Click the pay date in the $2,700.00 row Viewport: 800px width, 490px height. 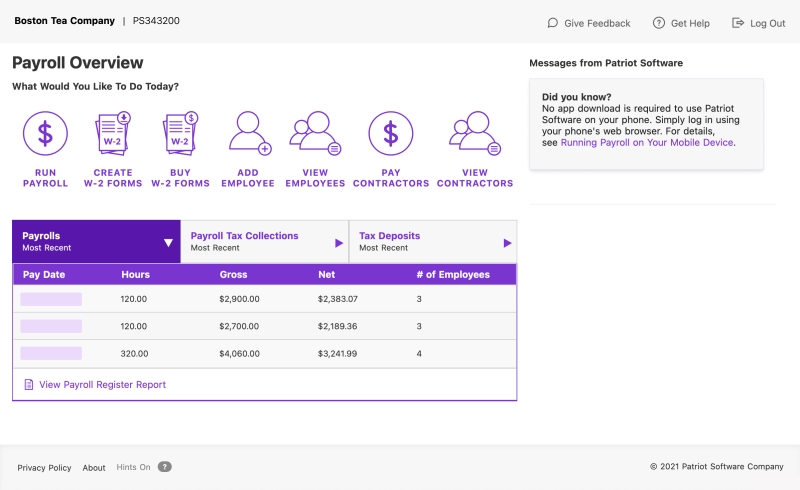(51, 326)
